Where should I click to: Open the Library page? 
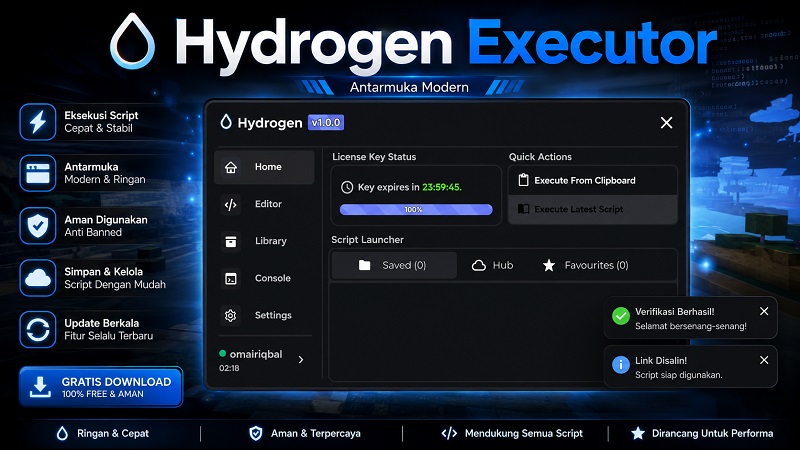point(264,241)
